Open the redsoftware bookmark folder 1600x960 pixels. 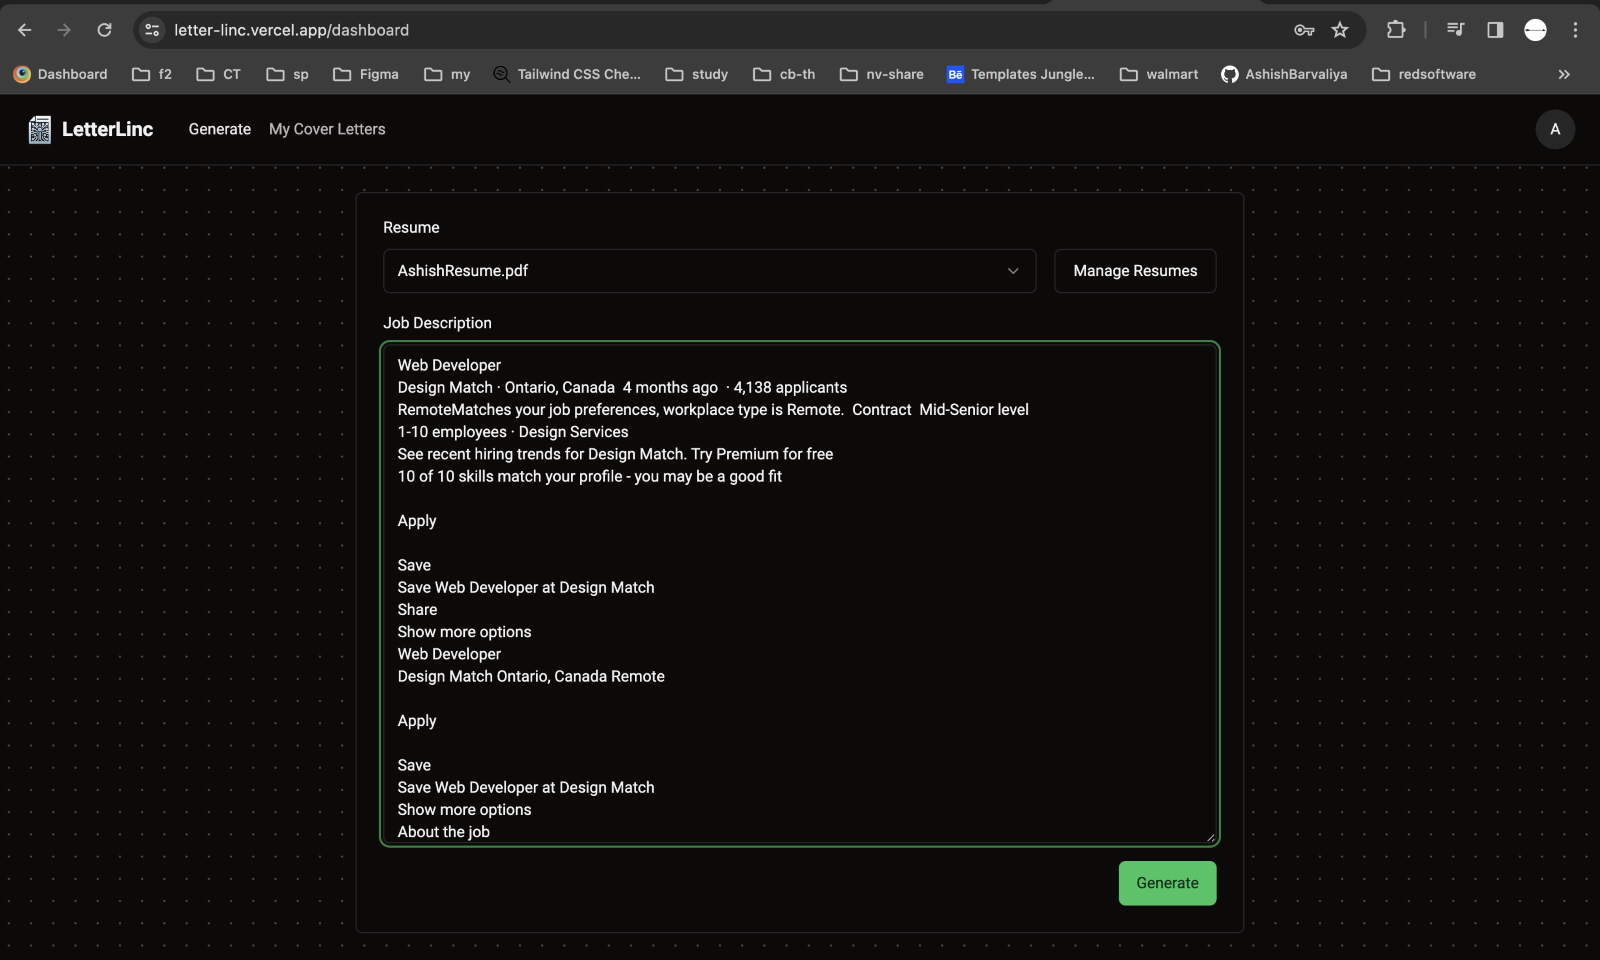pyautogui.click(x=1424, y=74)
